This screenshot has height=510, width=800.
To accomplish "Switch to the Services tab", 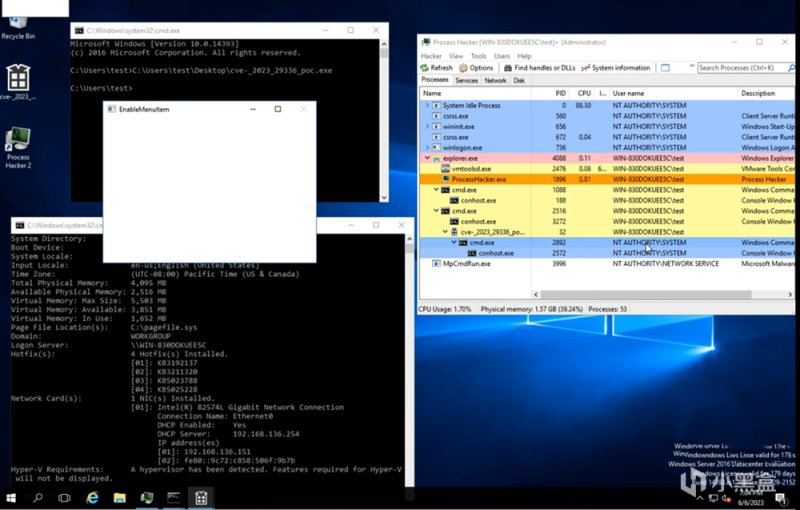I will click(x=466, y=81).
